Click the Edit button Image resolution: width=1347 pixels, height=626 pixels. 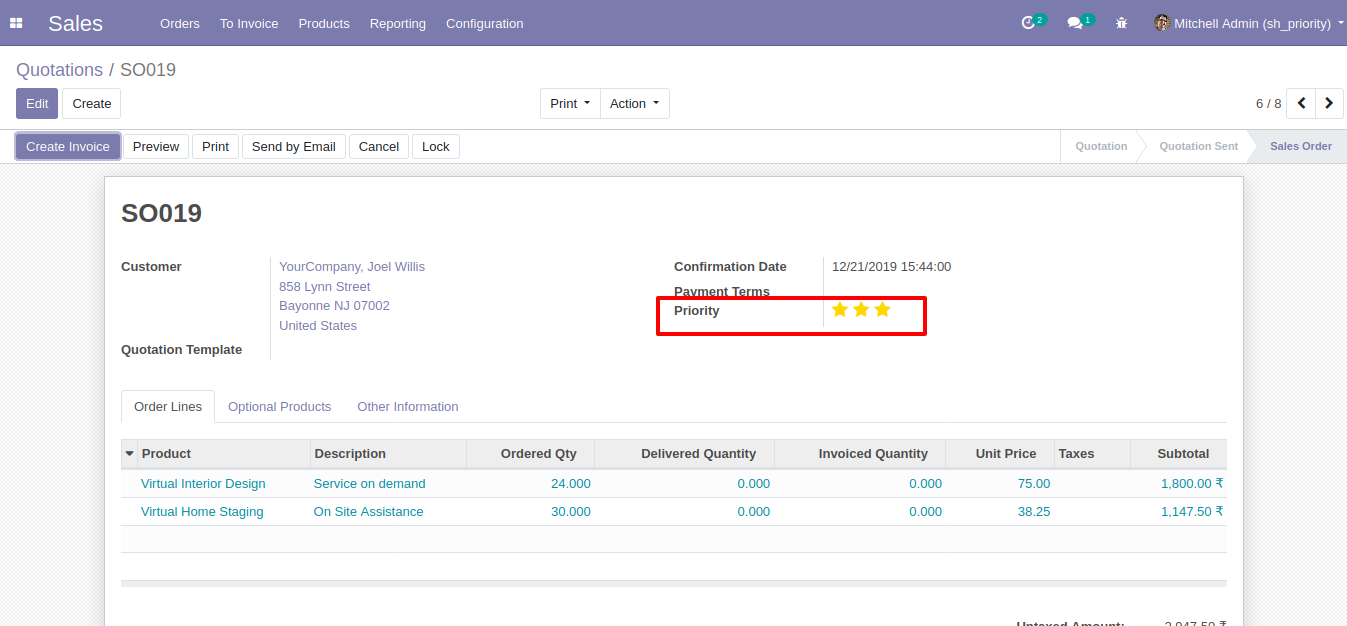pyautogui.click(x=37, y=103)
